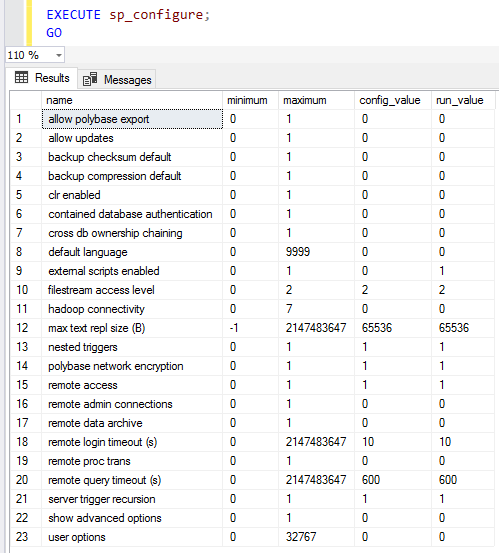Select the 'remote access' cell
This screenshot has height=553, width=499.
(x=132, y=385)
